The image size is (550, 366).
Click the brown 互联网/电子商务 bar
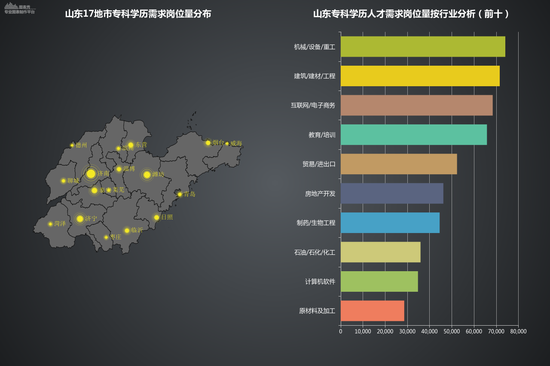pyautogui.click(x=417, y=105)
